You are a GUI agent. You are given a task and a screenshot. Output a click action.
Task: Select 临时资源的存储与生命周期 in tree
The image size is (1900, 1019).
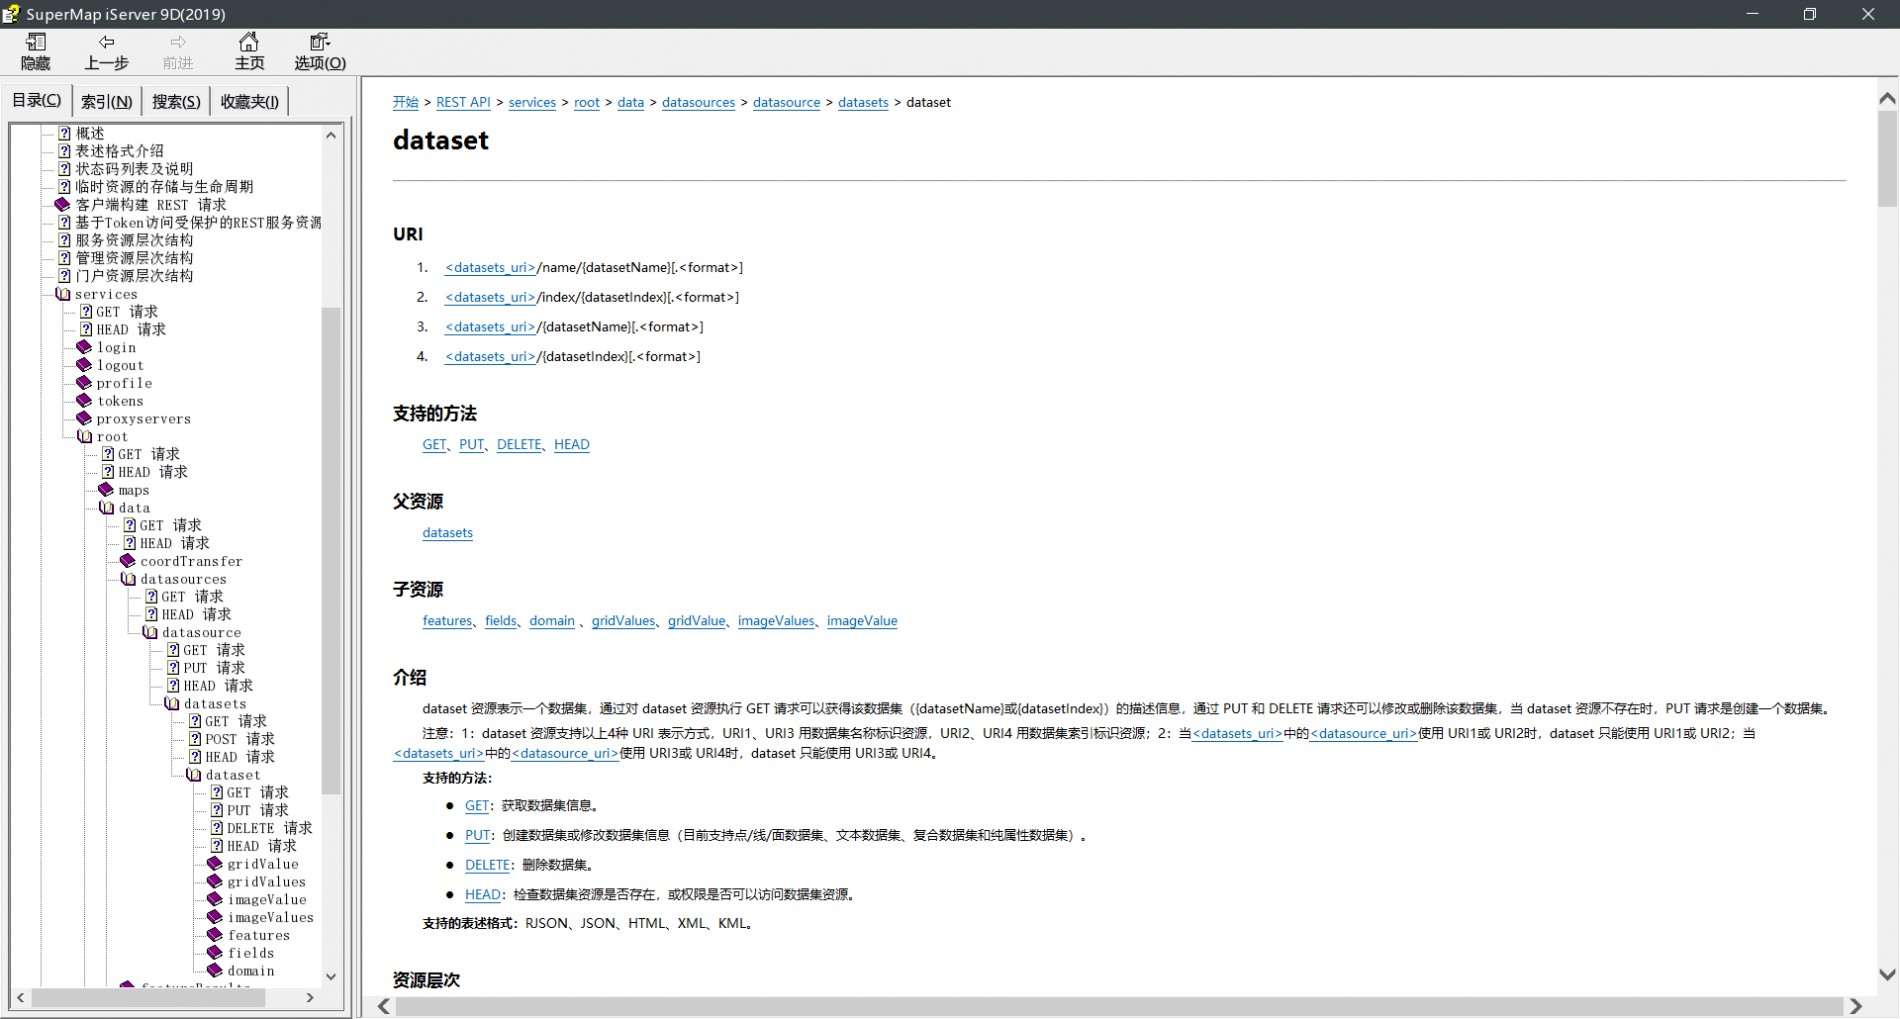tap(164, 187)
